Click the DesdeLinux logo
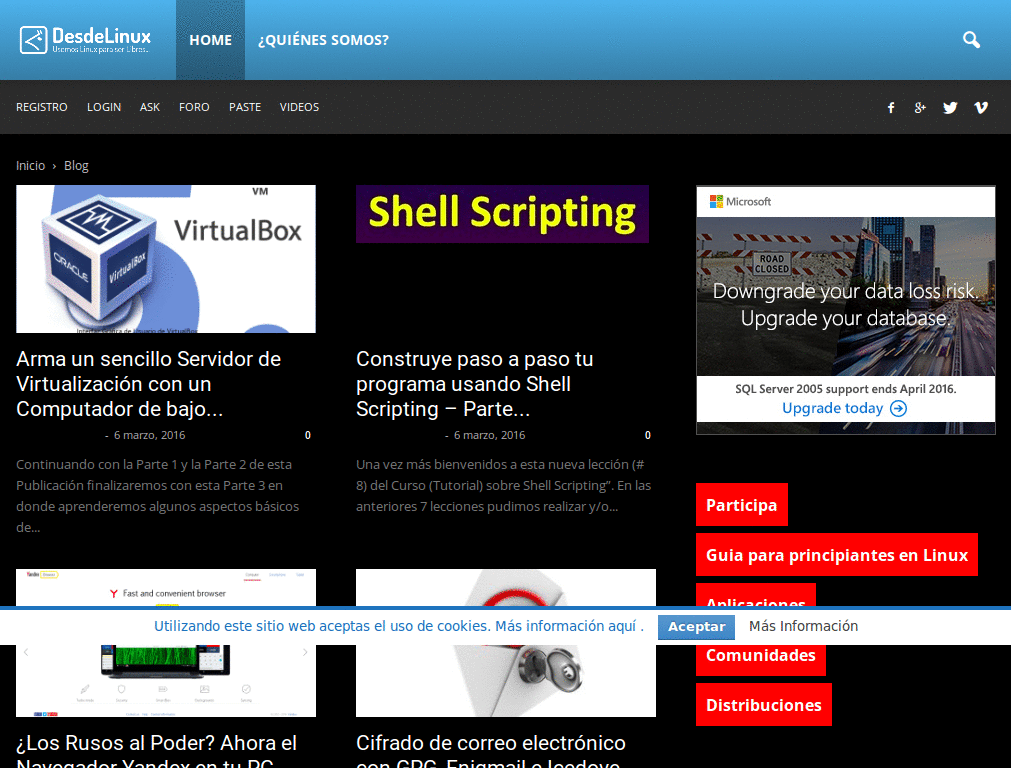This screenshot has width=1024, height=768. point(86,40)
